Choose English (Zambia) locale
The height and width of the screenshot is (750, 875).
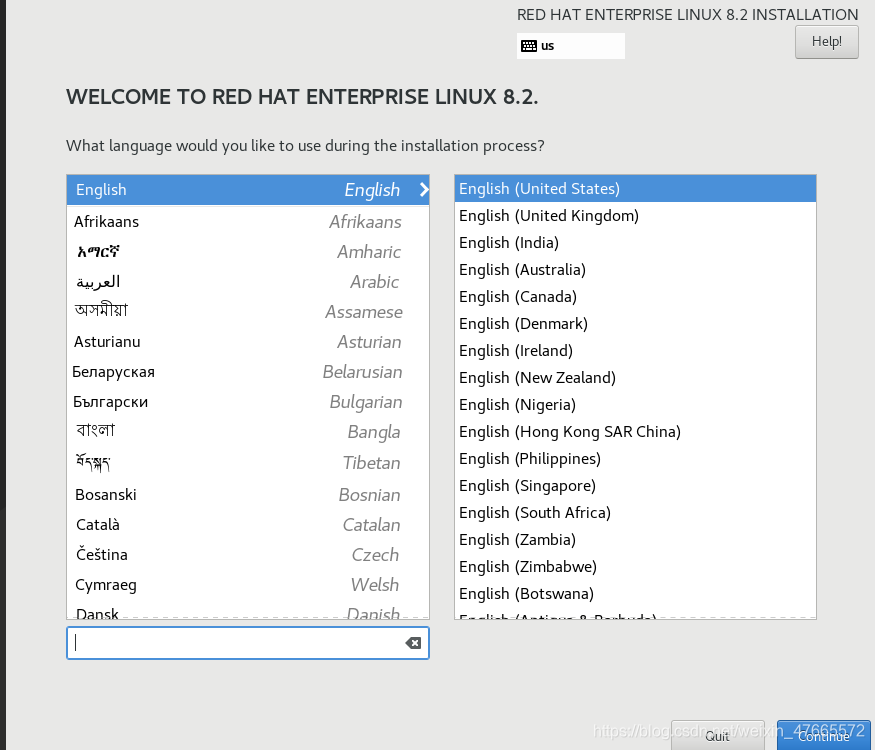tap(635, 540)
